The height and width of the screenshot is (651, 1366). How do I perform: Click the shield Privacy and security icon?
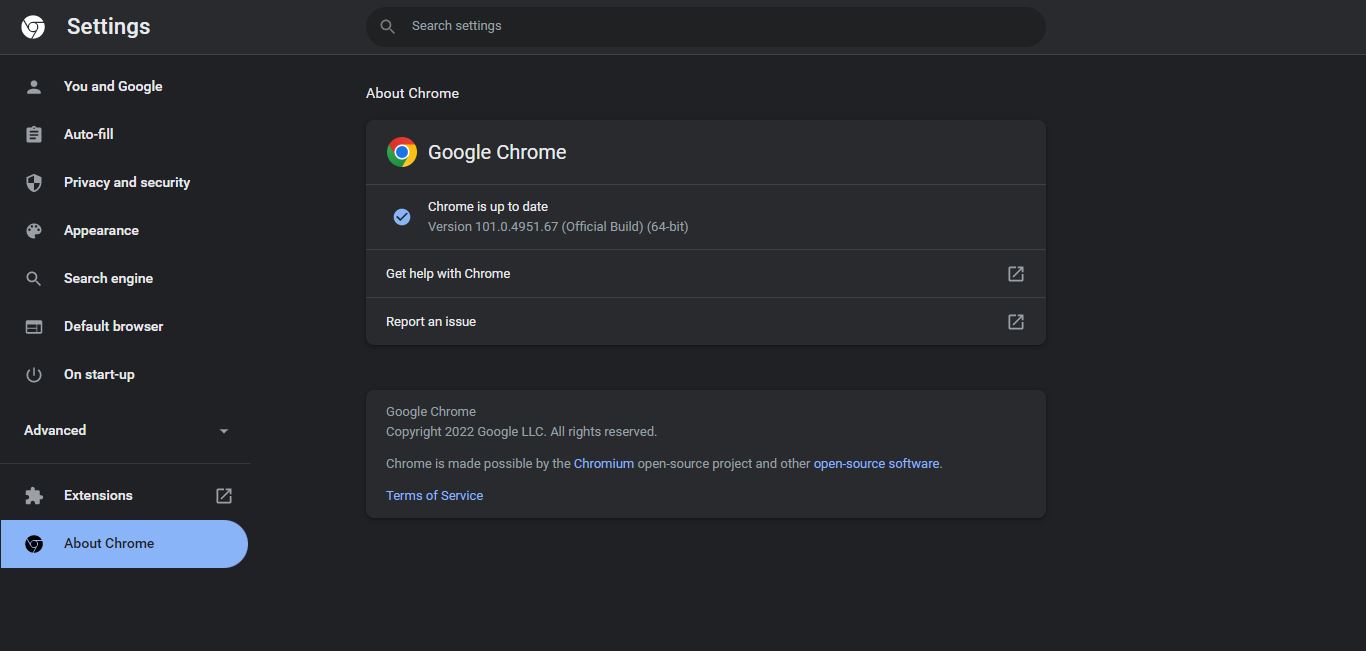pos(34,183)
